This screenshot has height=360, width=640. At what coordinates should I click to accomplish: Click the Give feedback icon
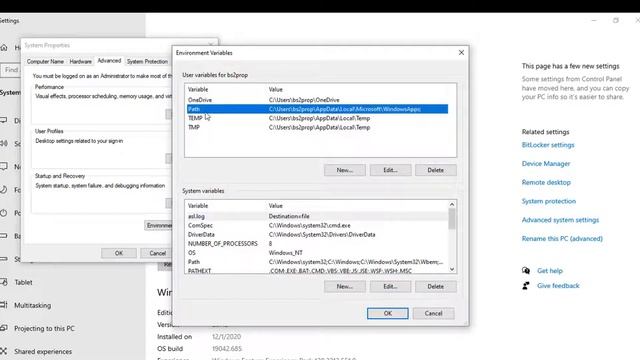[x=526, y=286]
